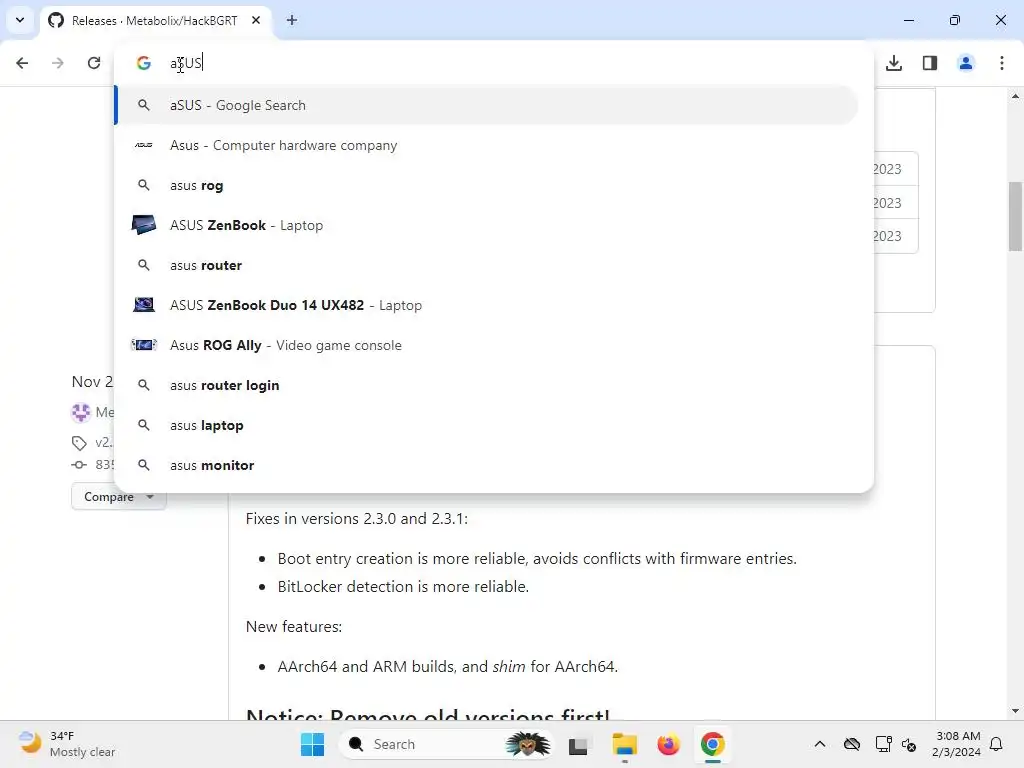Select the asus router login suggestion

pos(487,385)
